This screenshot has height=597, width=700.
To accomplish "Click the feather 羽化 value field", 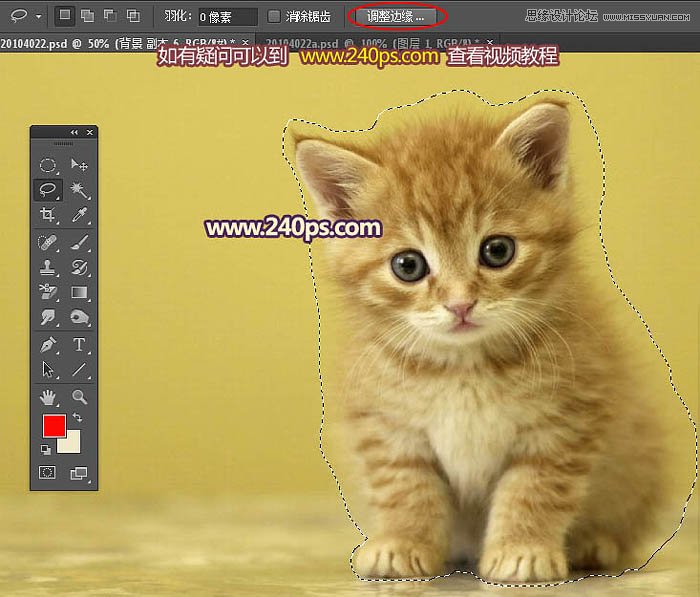I will coord(228,17).
